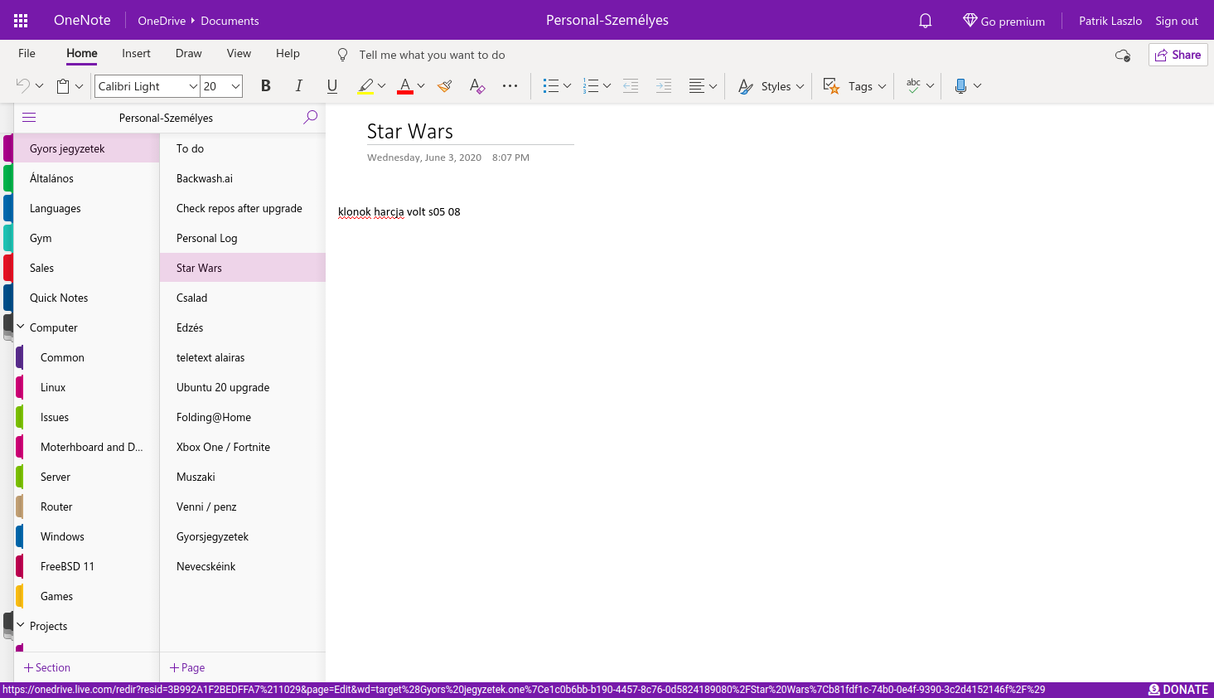This screenshot has width=1214, height=698.
Task: Open the Font Color dropdown arrow
Action: [421, 86]
